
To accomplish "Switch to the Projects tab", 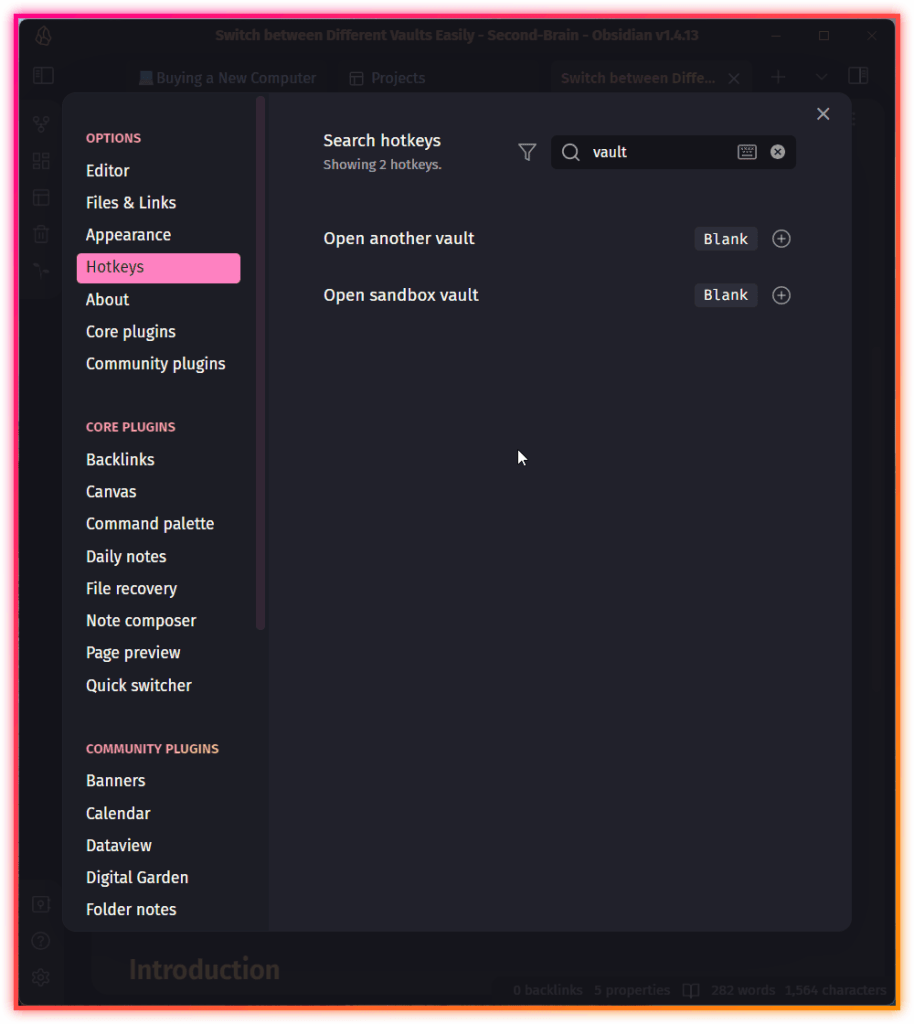I will (x=387, y=78).
